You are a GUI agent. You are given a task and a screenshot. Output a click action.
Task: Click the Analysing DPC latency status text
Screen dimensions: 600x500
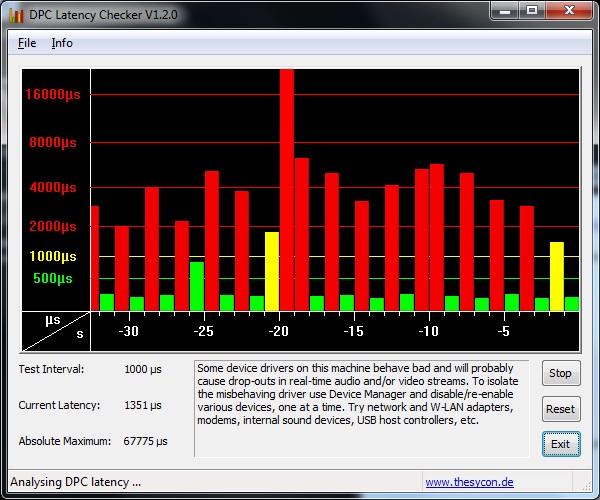[x=75, y=482]
